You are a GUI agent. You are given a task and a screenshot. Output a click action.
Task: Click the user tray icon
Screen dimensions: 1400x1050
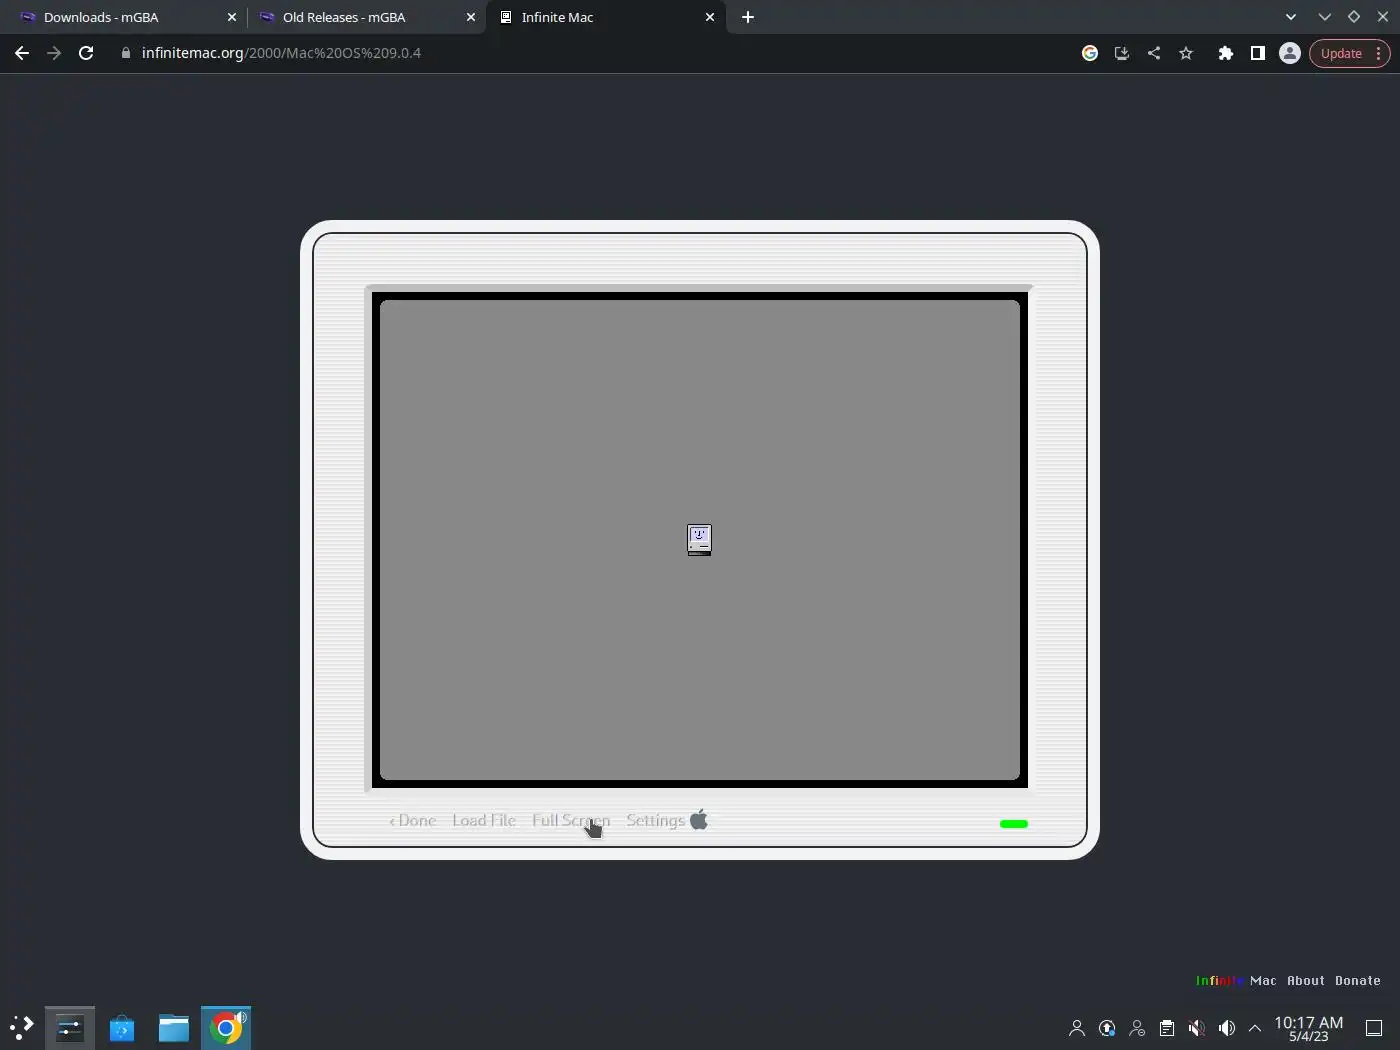point(1077,1028)
